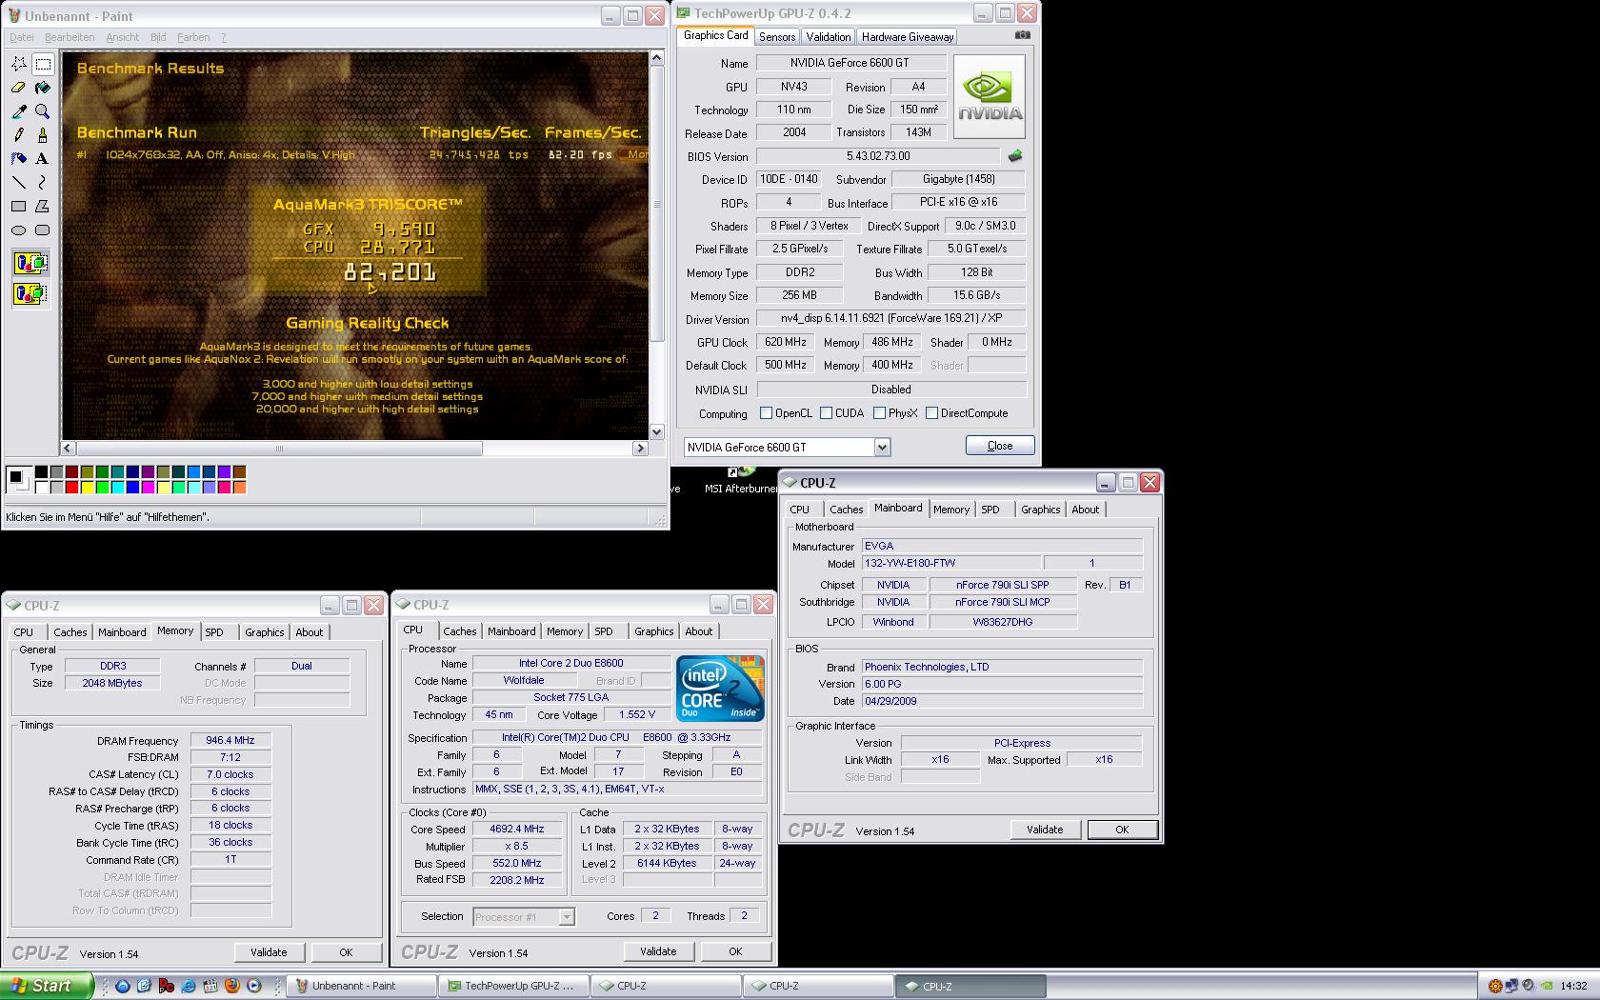Open the Bearbeiten menu in Paint

[70, 37]
